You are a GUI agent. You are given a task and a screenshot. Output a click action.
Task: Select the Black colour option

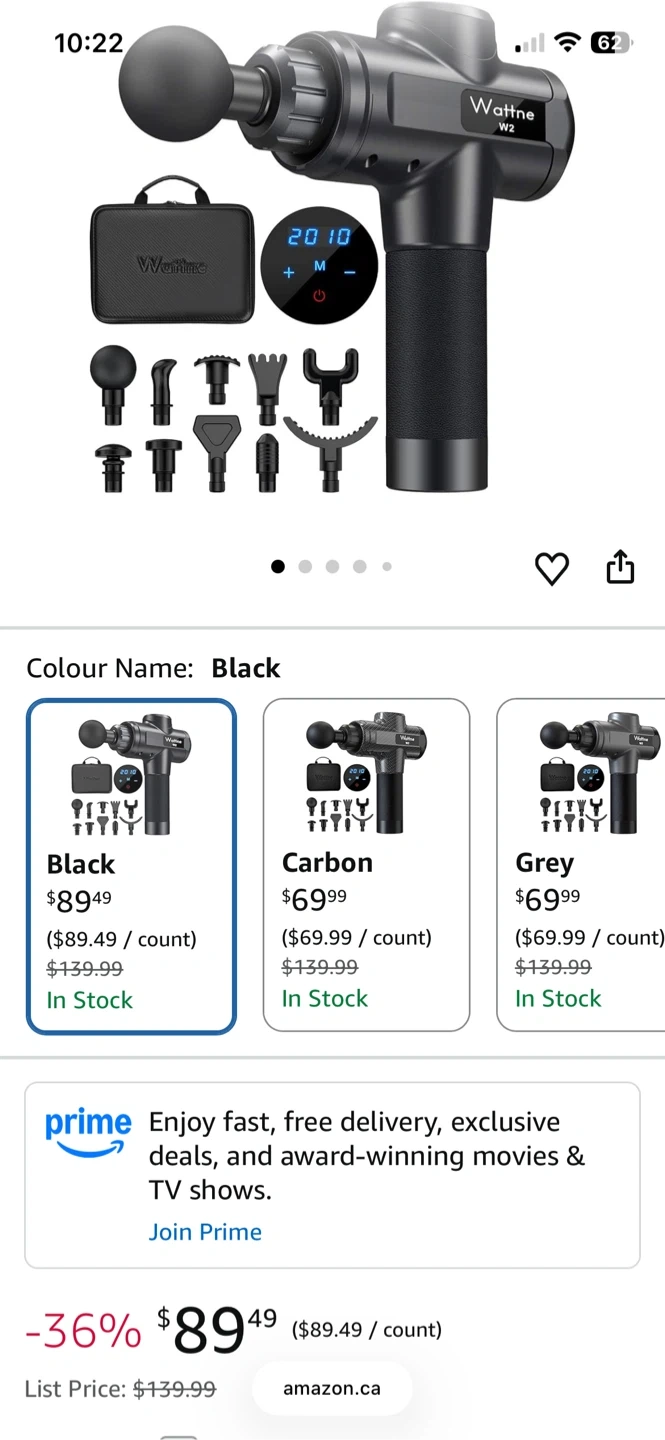point(131,866)
